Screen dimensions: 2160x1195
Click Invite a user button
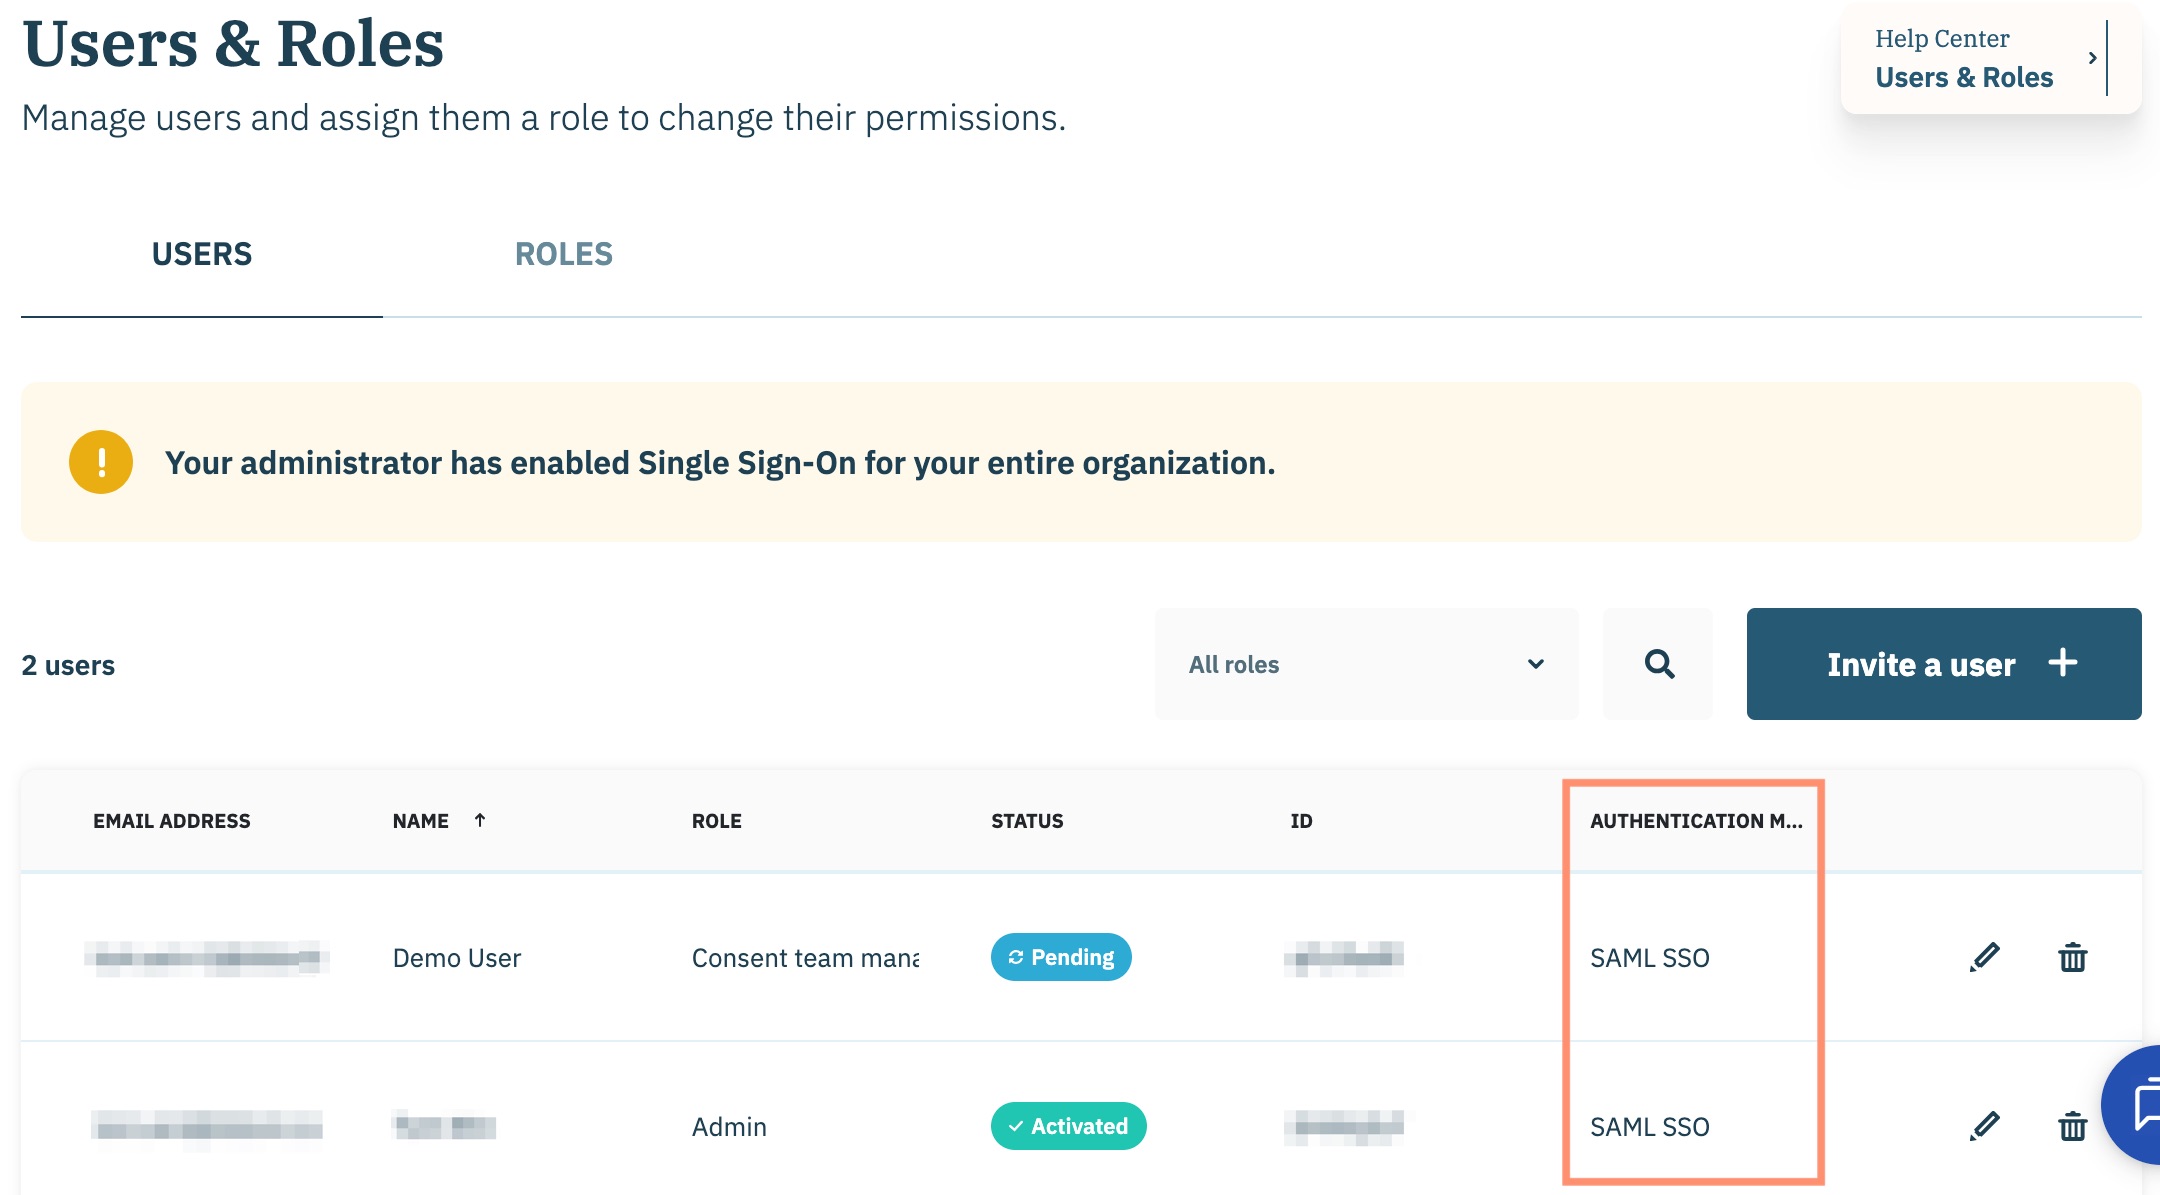pyautogui.click(x=1943, y=664)
